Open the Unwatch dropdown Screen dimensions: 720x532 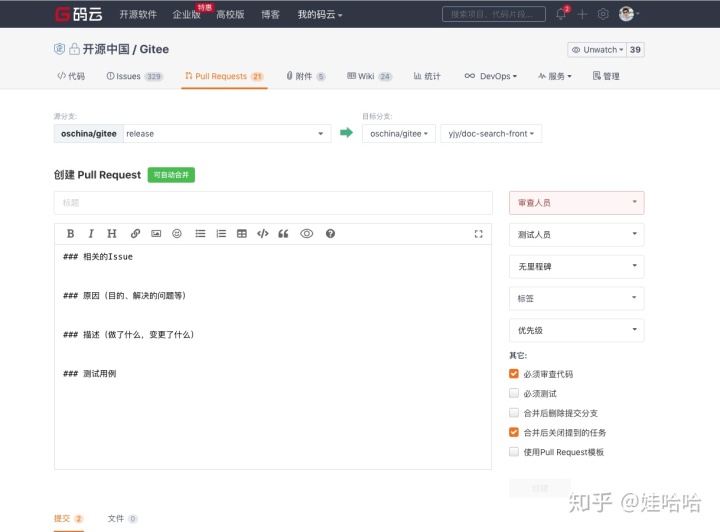pyautogui.click(x=597, y=50)
